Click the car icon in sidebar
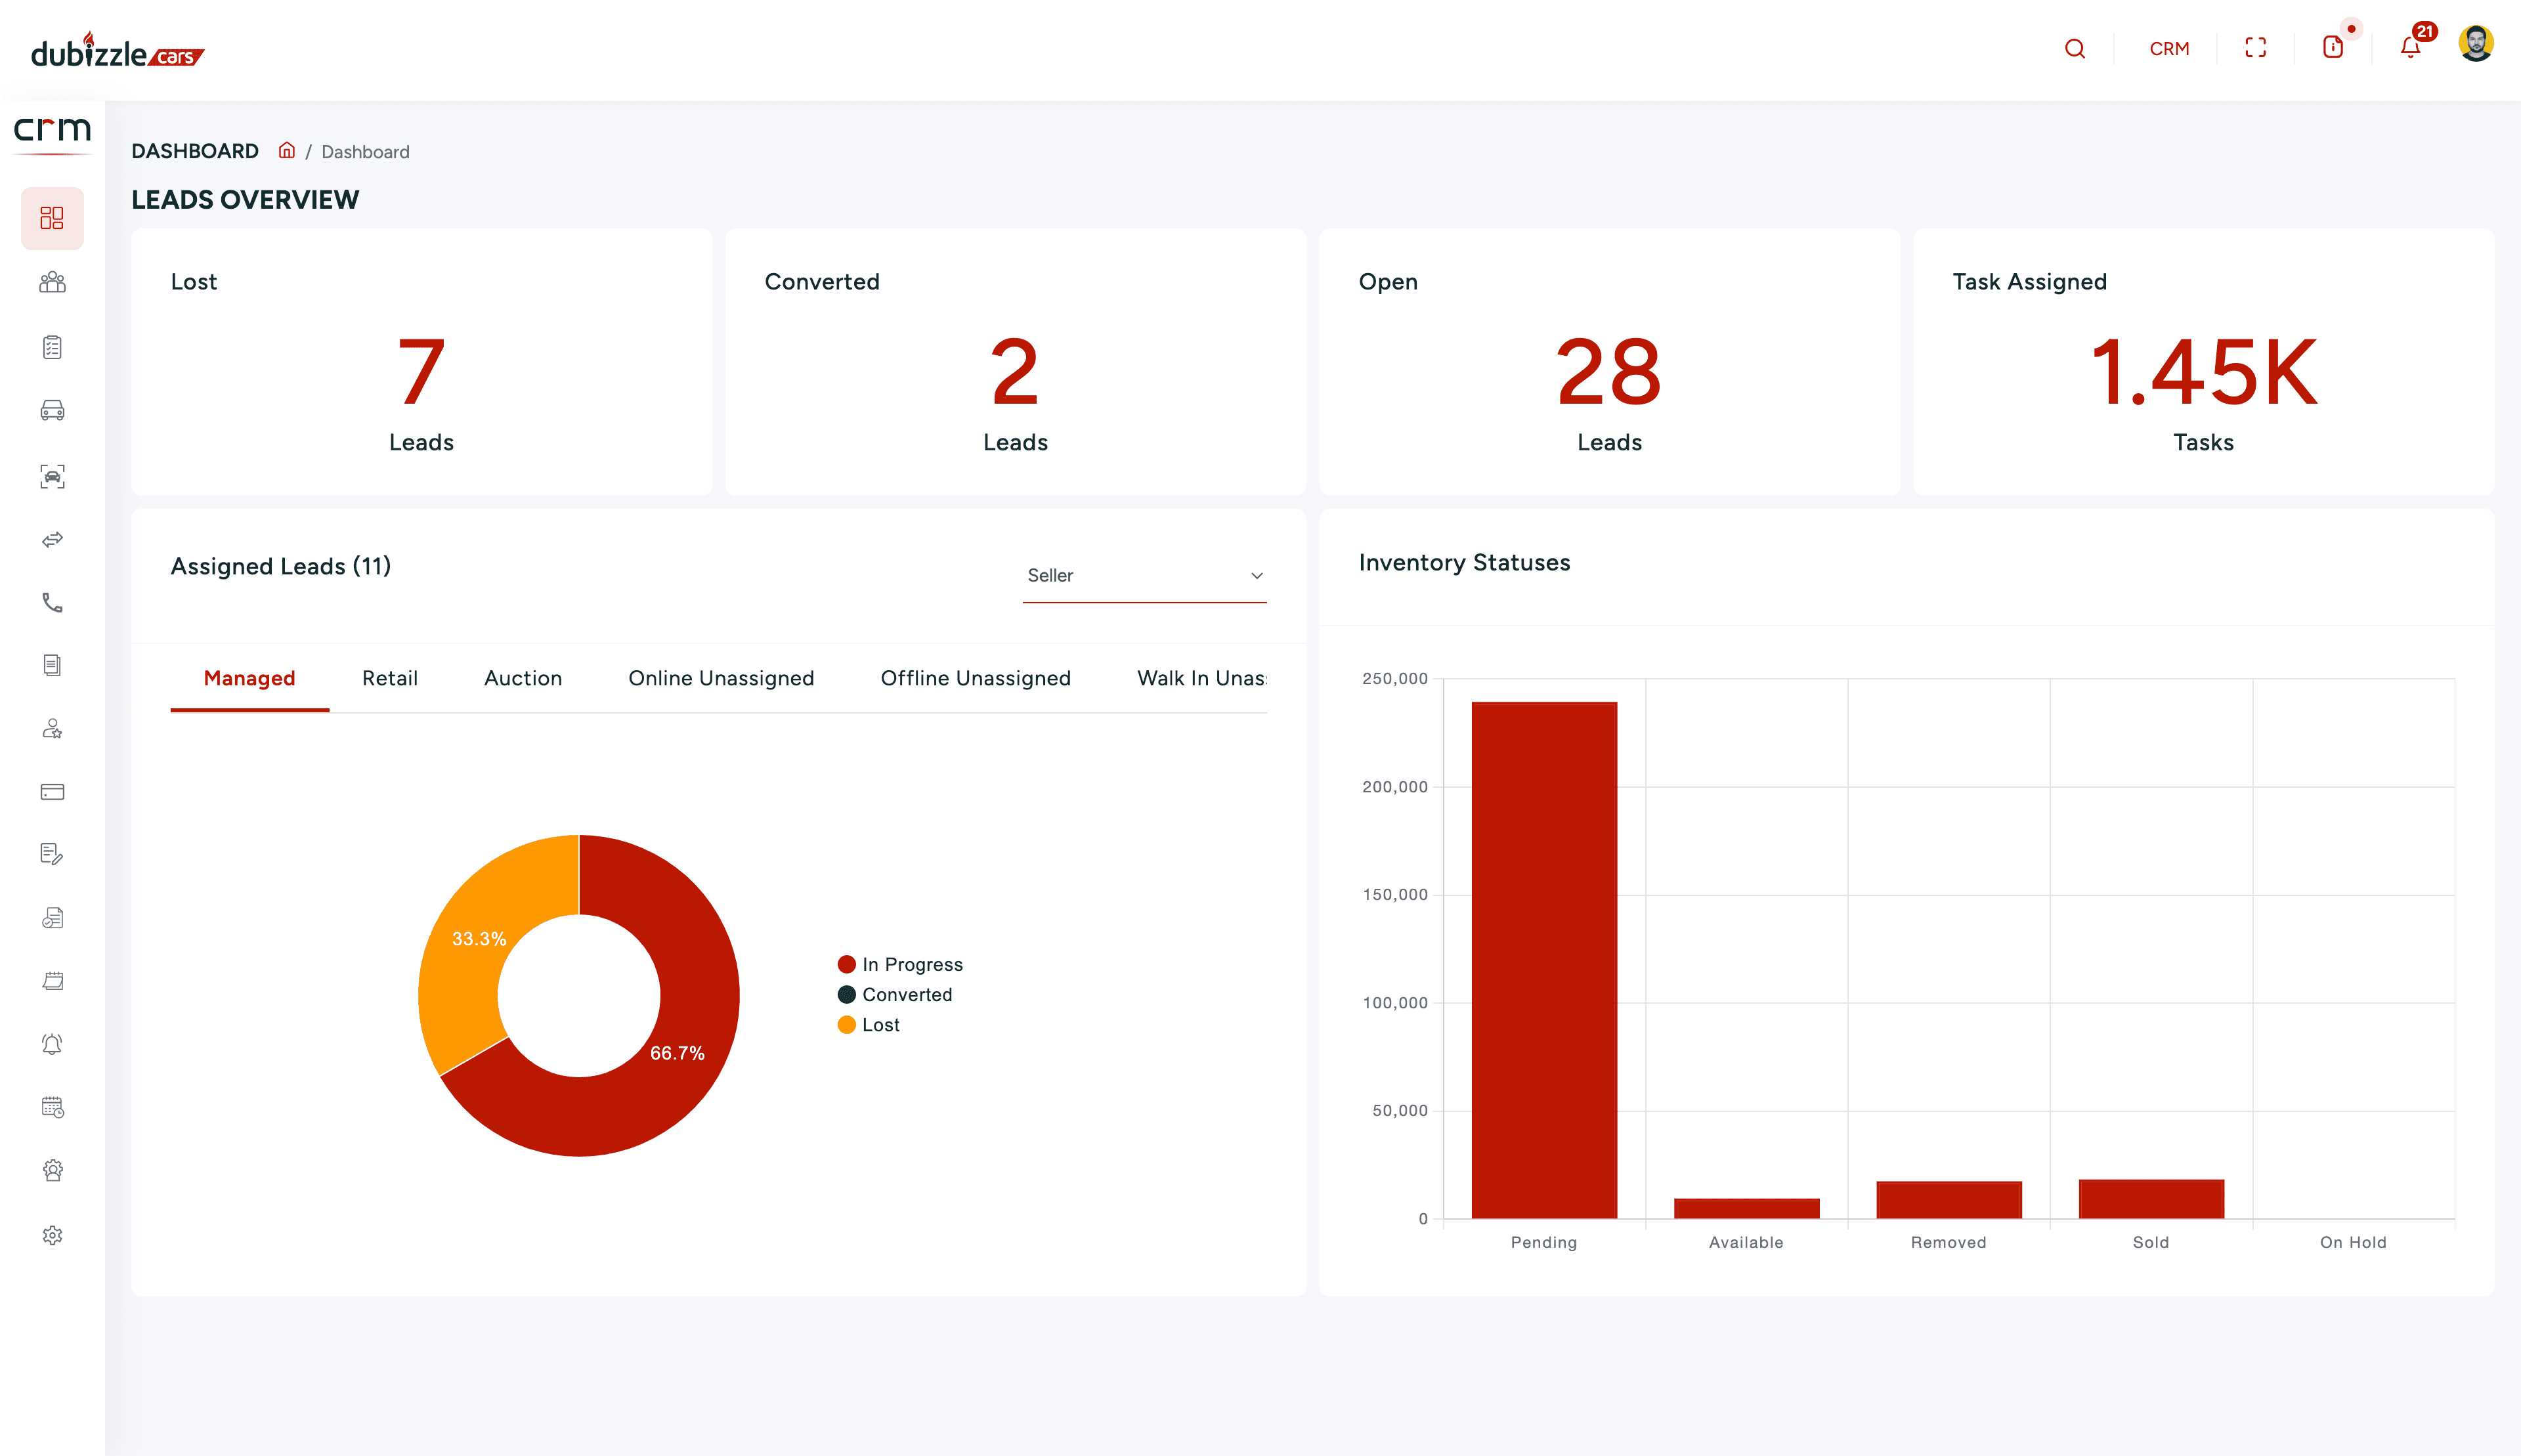This screenshot has height=1456, width=2521. (52, 411)
